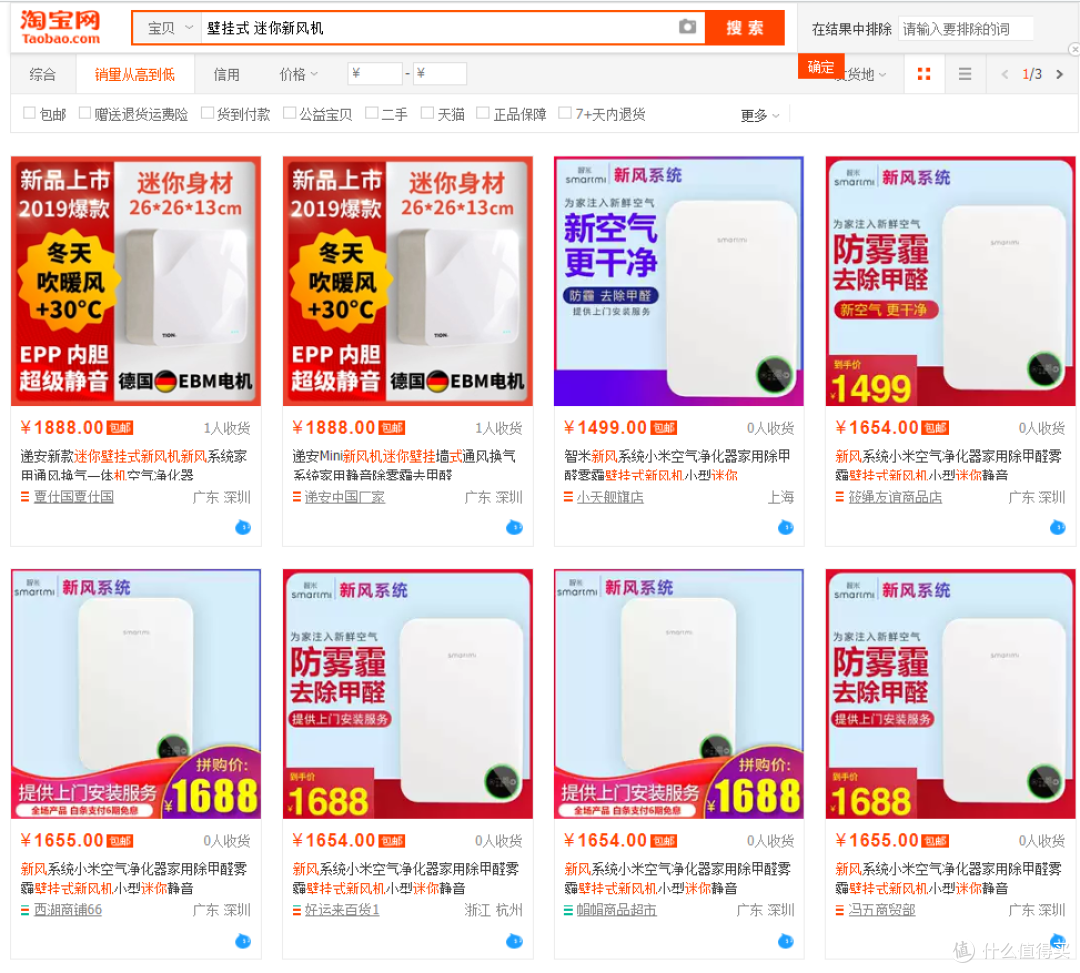Open Wangwang chat for 好运来百货1 card
Screen dimensions: 1080x973
pyautogui.click(x=515, y=941)
